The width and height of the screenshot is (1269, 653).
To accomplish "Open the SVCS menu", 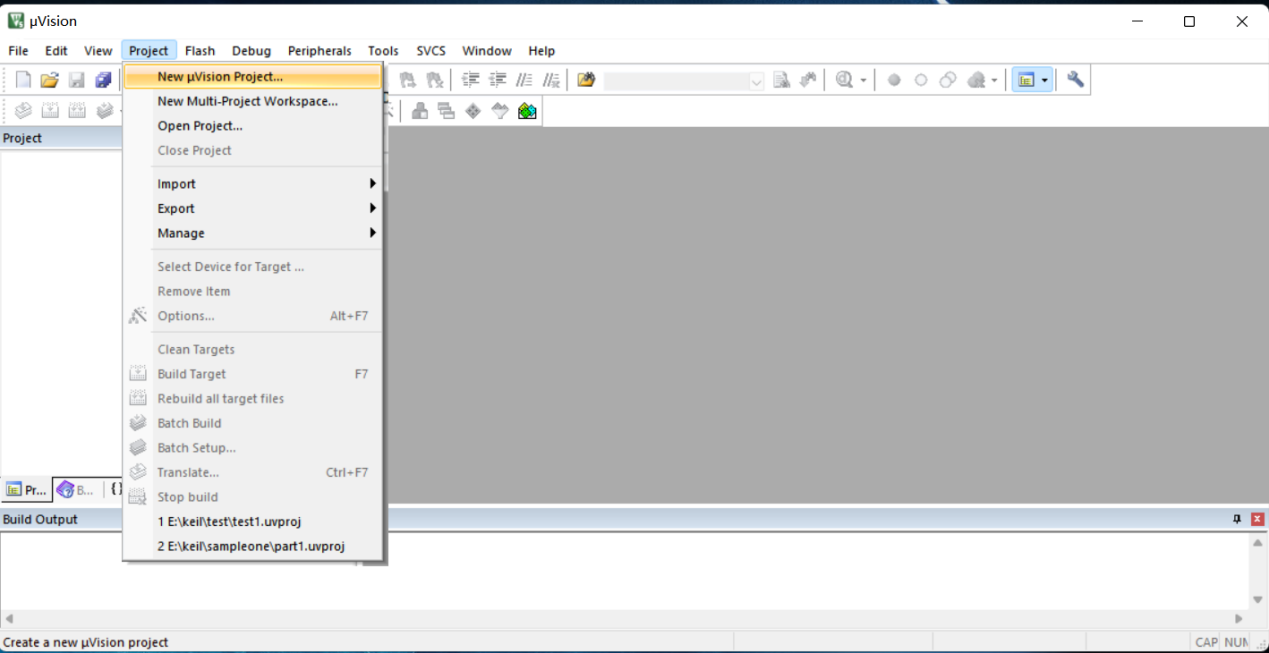I will [x=431, y=51].
